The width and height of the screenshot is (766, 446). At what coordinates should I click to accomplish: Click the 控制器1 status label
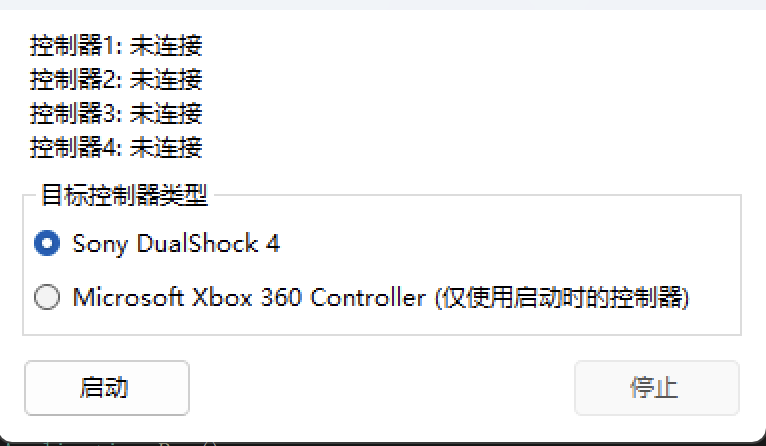click(x=116, y=45)
